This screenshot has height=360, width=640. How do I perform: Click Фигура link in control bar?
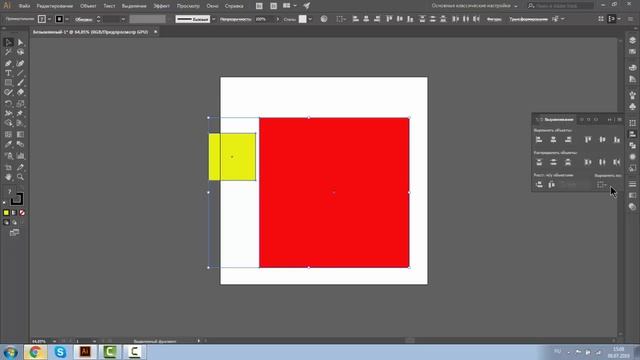coord(494,19)
